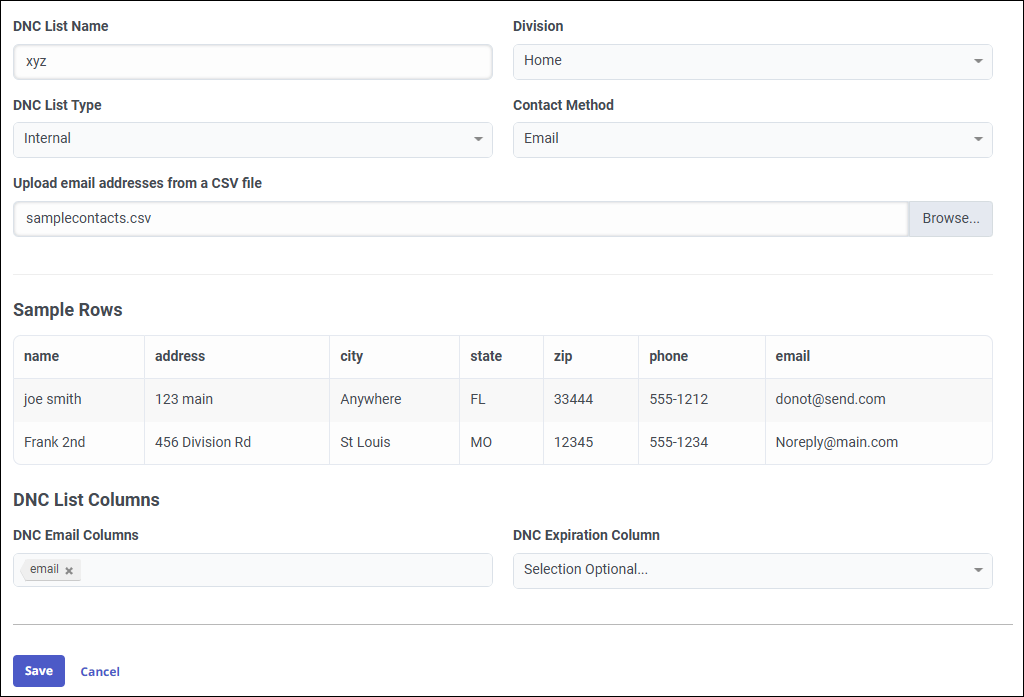The height and width of the screenshot is (697, 1024).
Task: Select the 555-1234 phone cell
Action: point(701,443)
